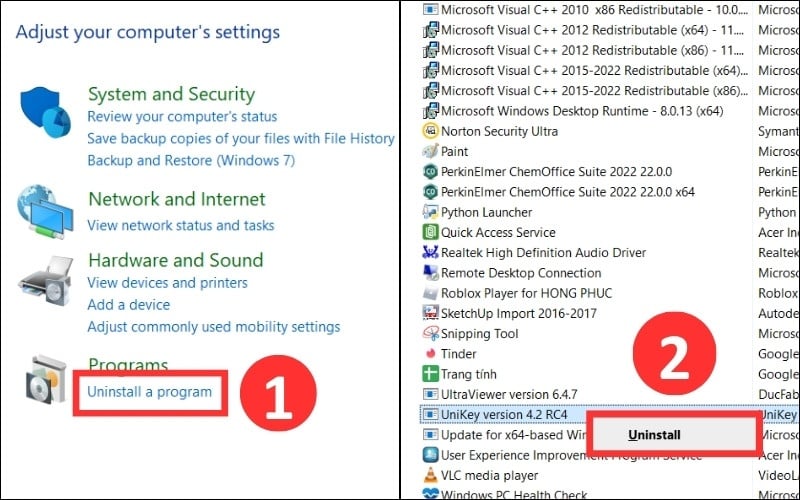Click the Realtek Audio Driver icon
Image resolution: width=800 pixels, height=500 pixels.
(430, 253)
